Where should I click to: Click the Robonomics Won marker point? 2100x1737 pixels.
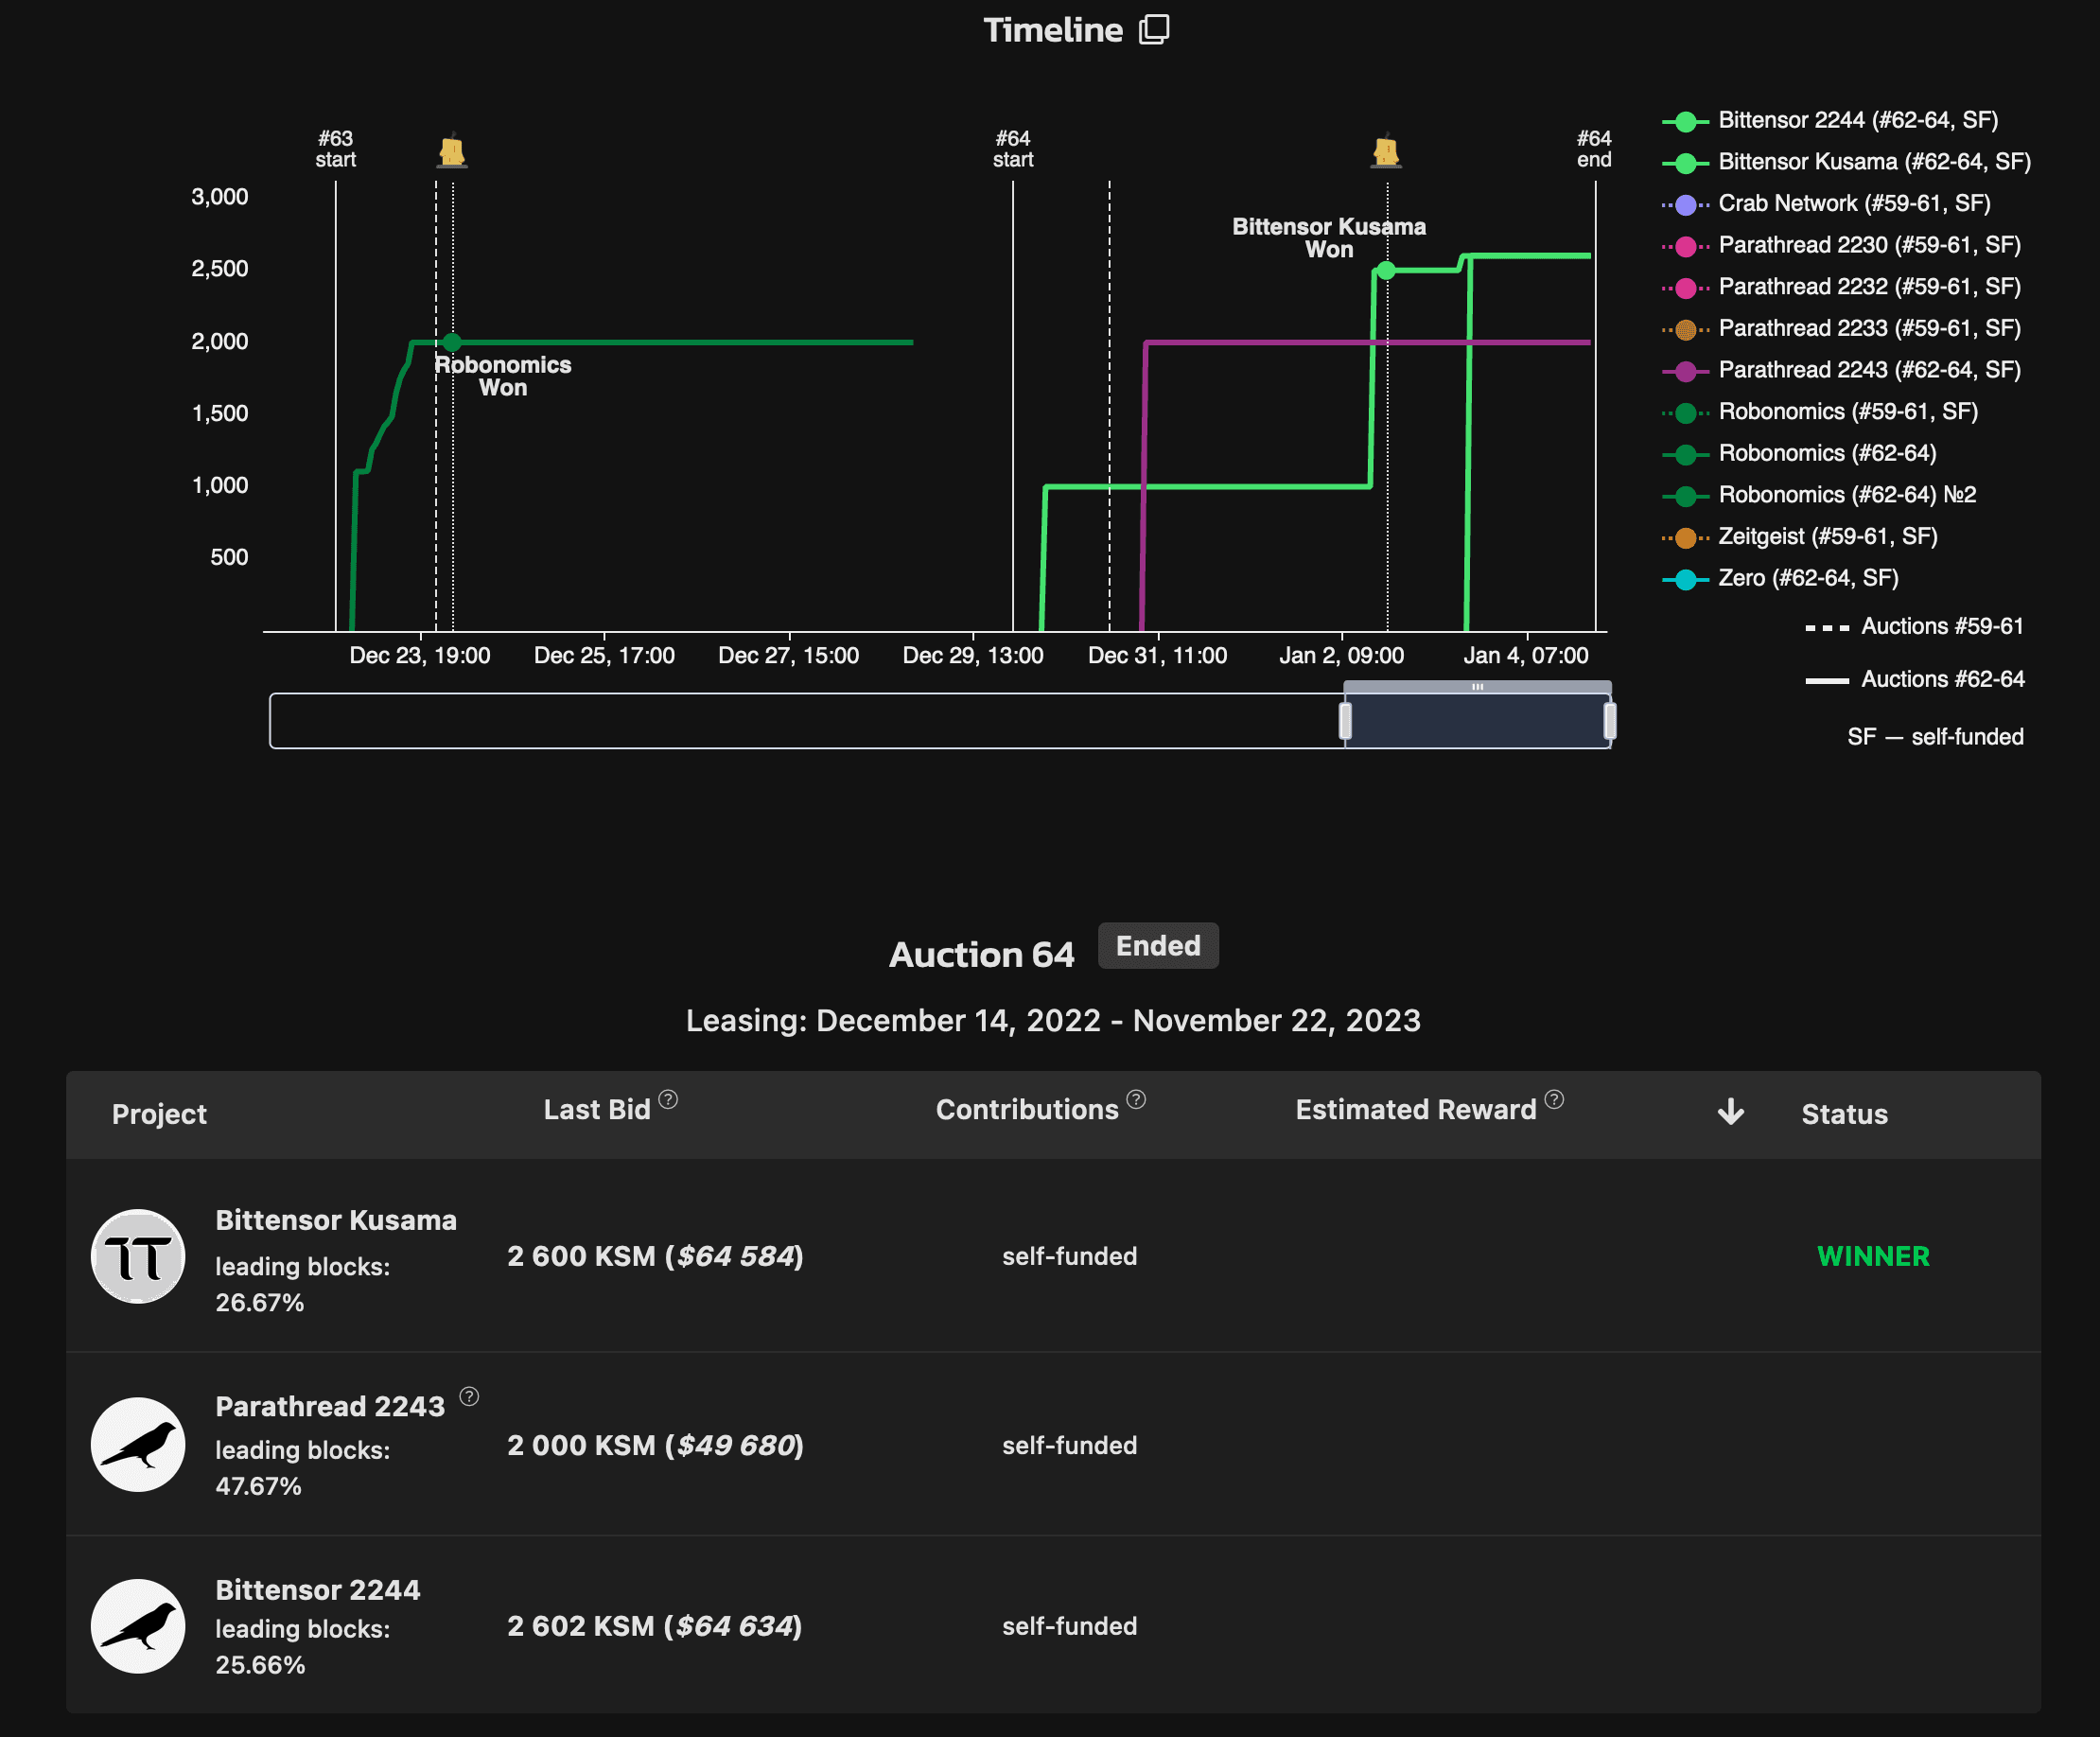pyautogui.click(x=452, y=342)
